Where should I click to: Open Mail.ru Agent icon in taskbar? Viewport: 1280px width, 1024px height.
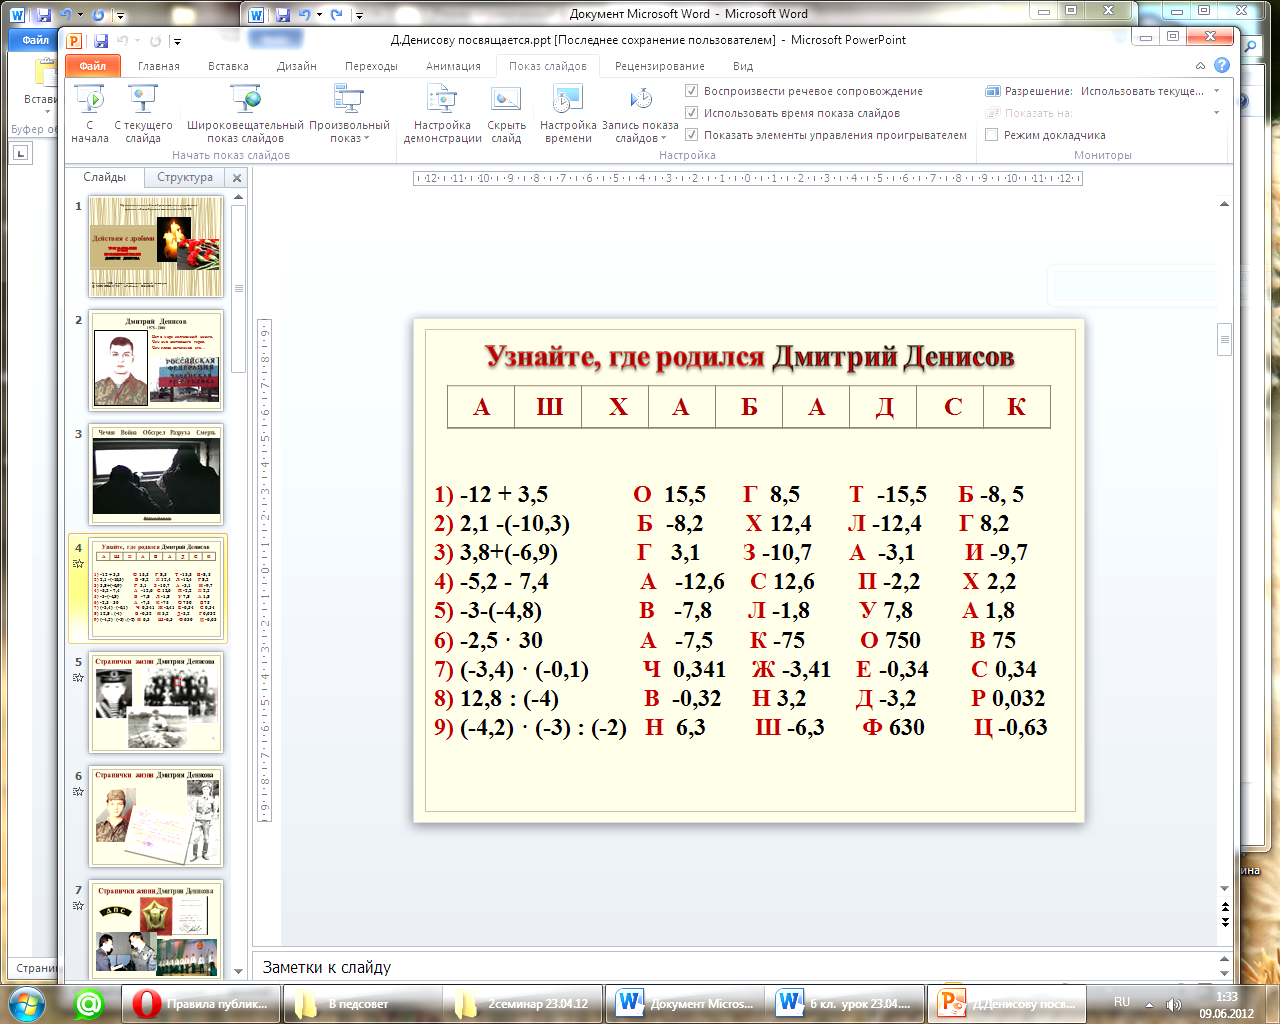(89, 1003)
